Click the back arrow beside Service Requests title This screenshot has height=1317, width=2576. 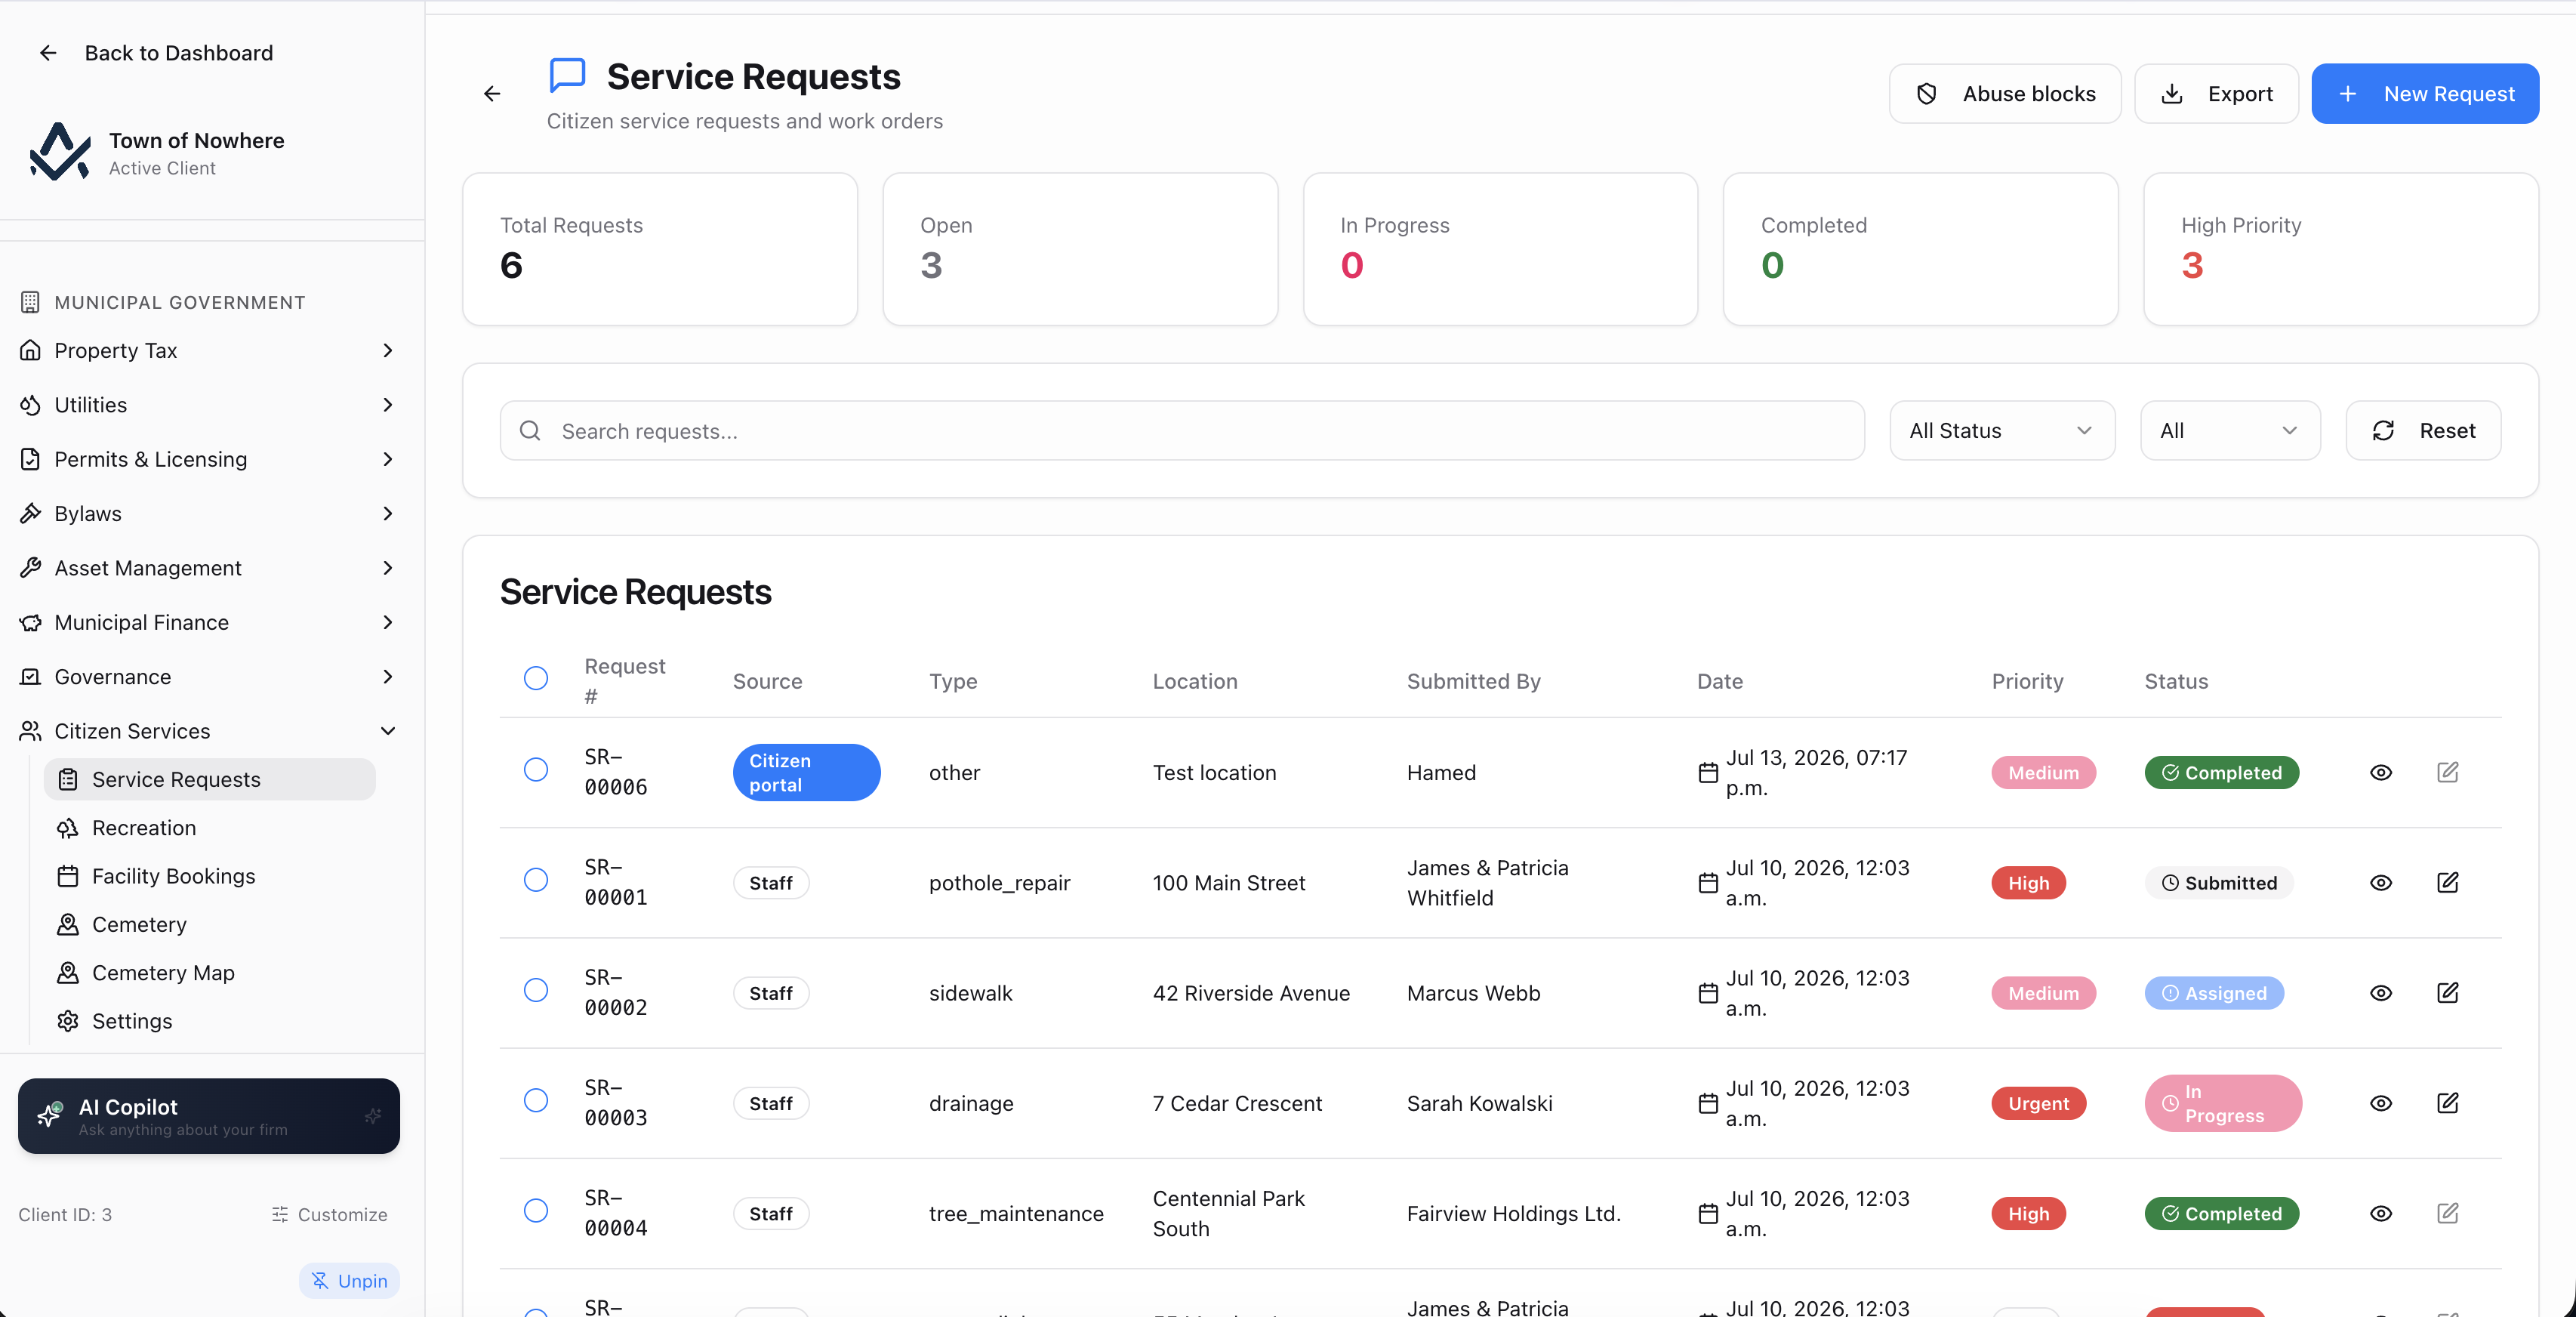click(x=492, y=94)
